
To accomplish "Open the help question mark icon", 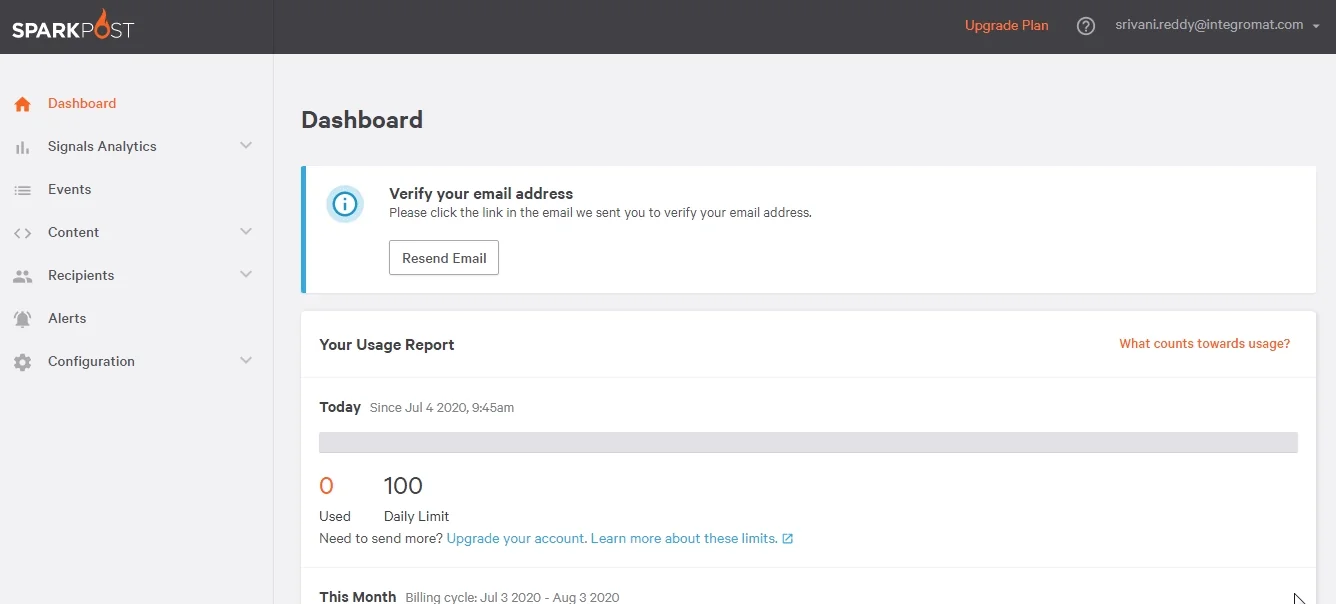I will 1086,26.
